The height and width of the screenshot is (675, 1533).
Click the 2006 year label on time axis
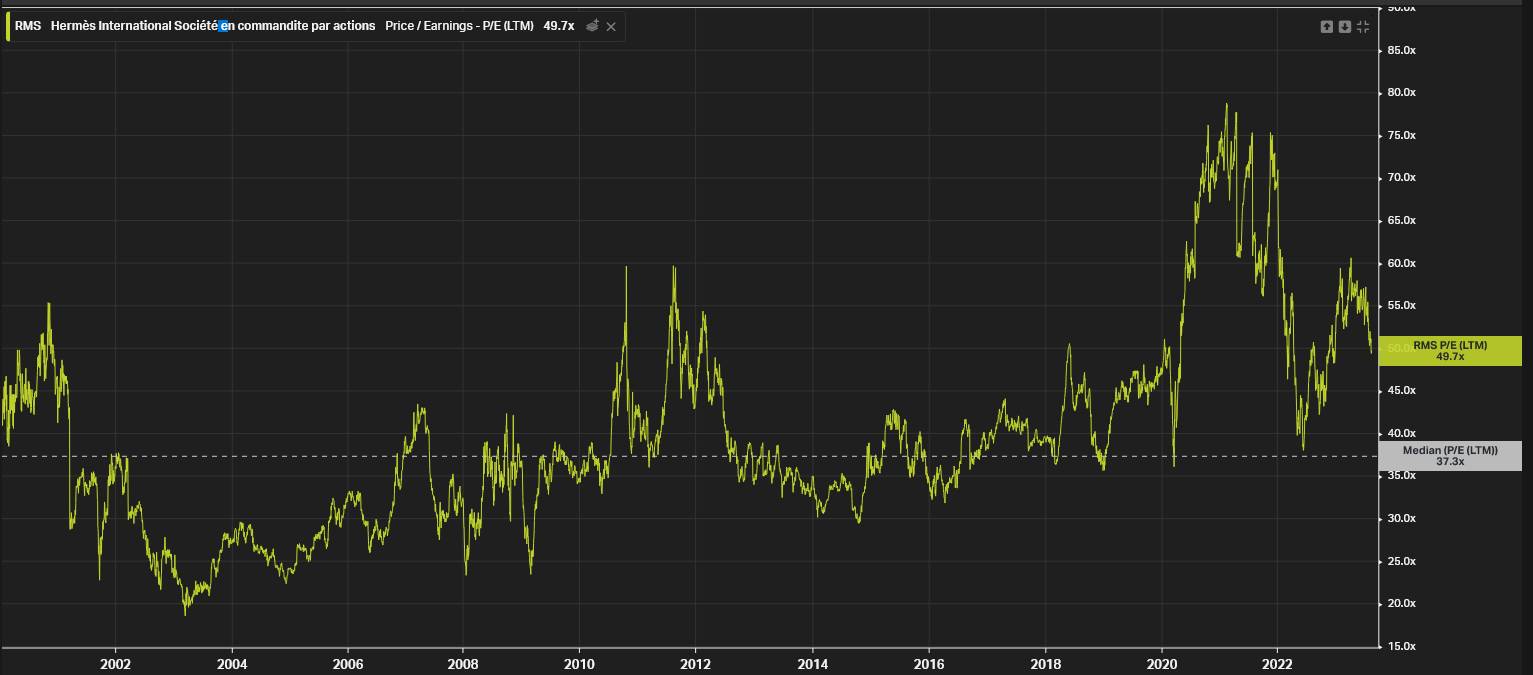[348, 664]
